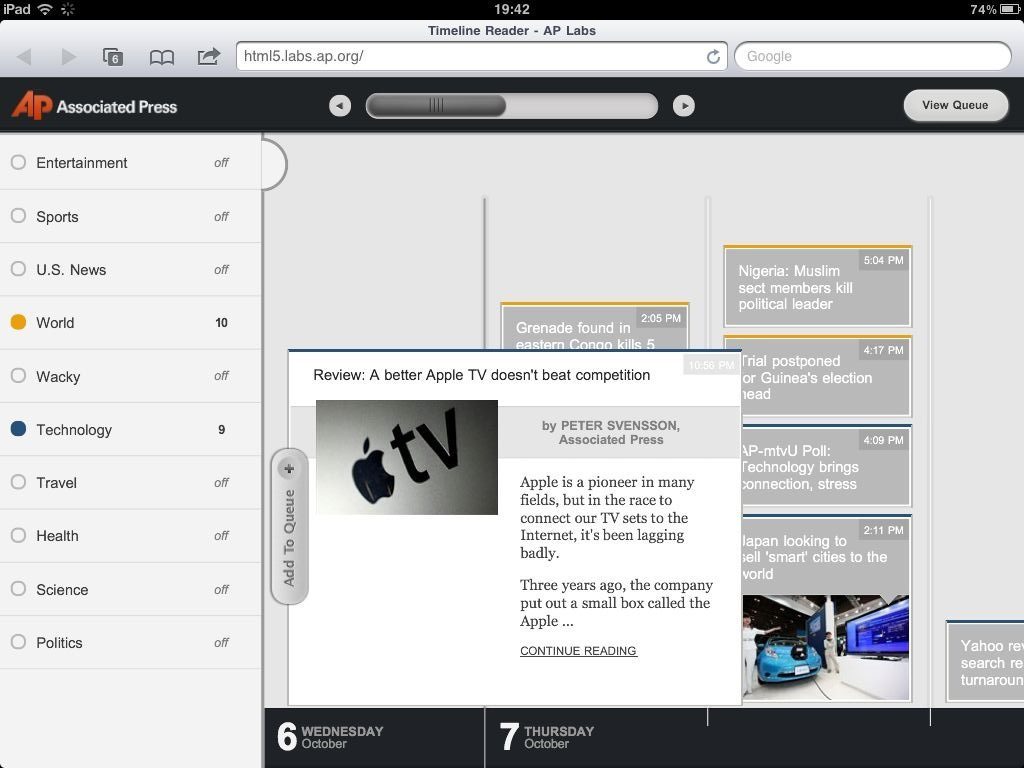This screenshot has height=768, width=1024.
Task: Tap the Google search field
Action: click(x=872, y=56)
